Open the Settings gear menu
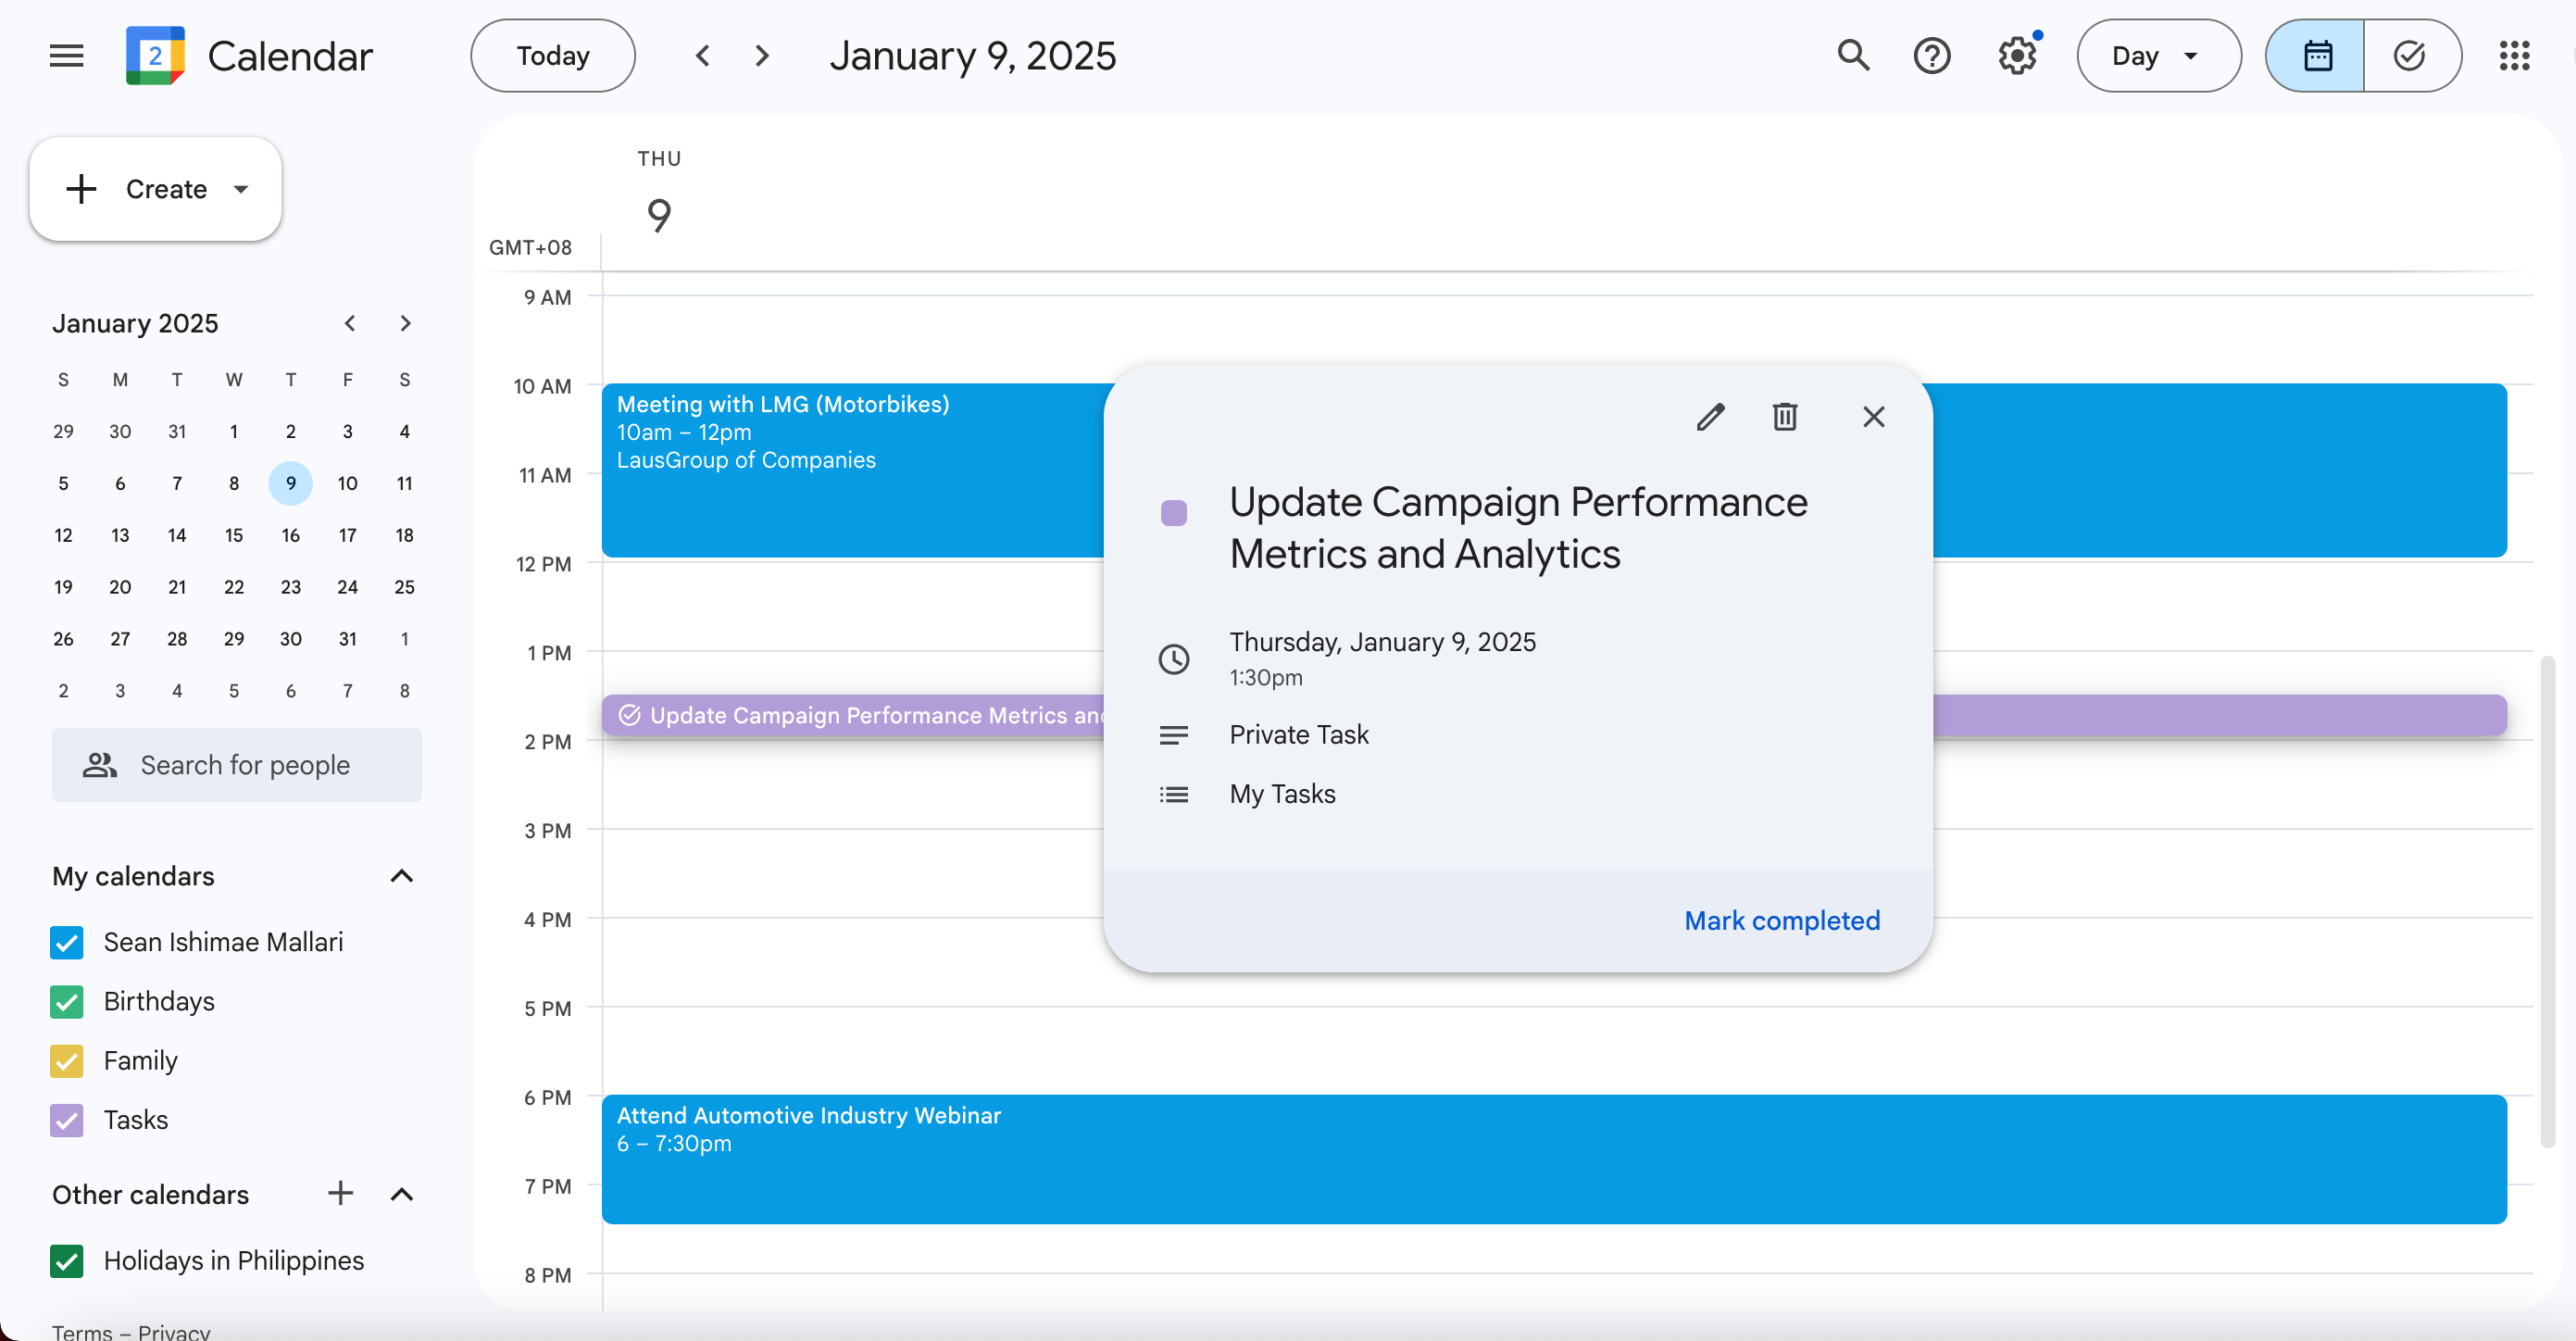Viewport: 2576px width, 1341px height. point(2017,56)
